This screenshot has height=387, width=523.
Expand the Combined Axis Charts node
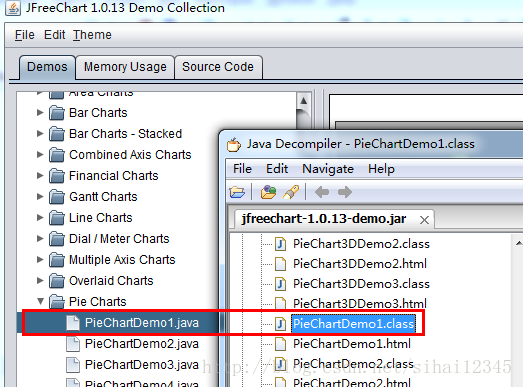[x=40, y=155]
